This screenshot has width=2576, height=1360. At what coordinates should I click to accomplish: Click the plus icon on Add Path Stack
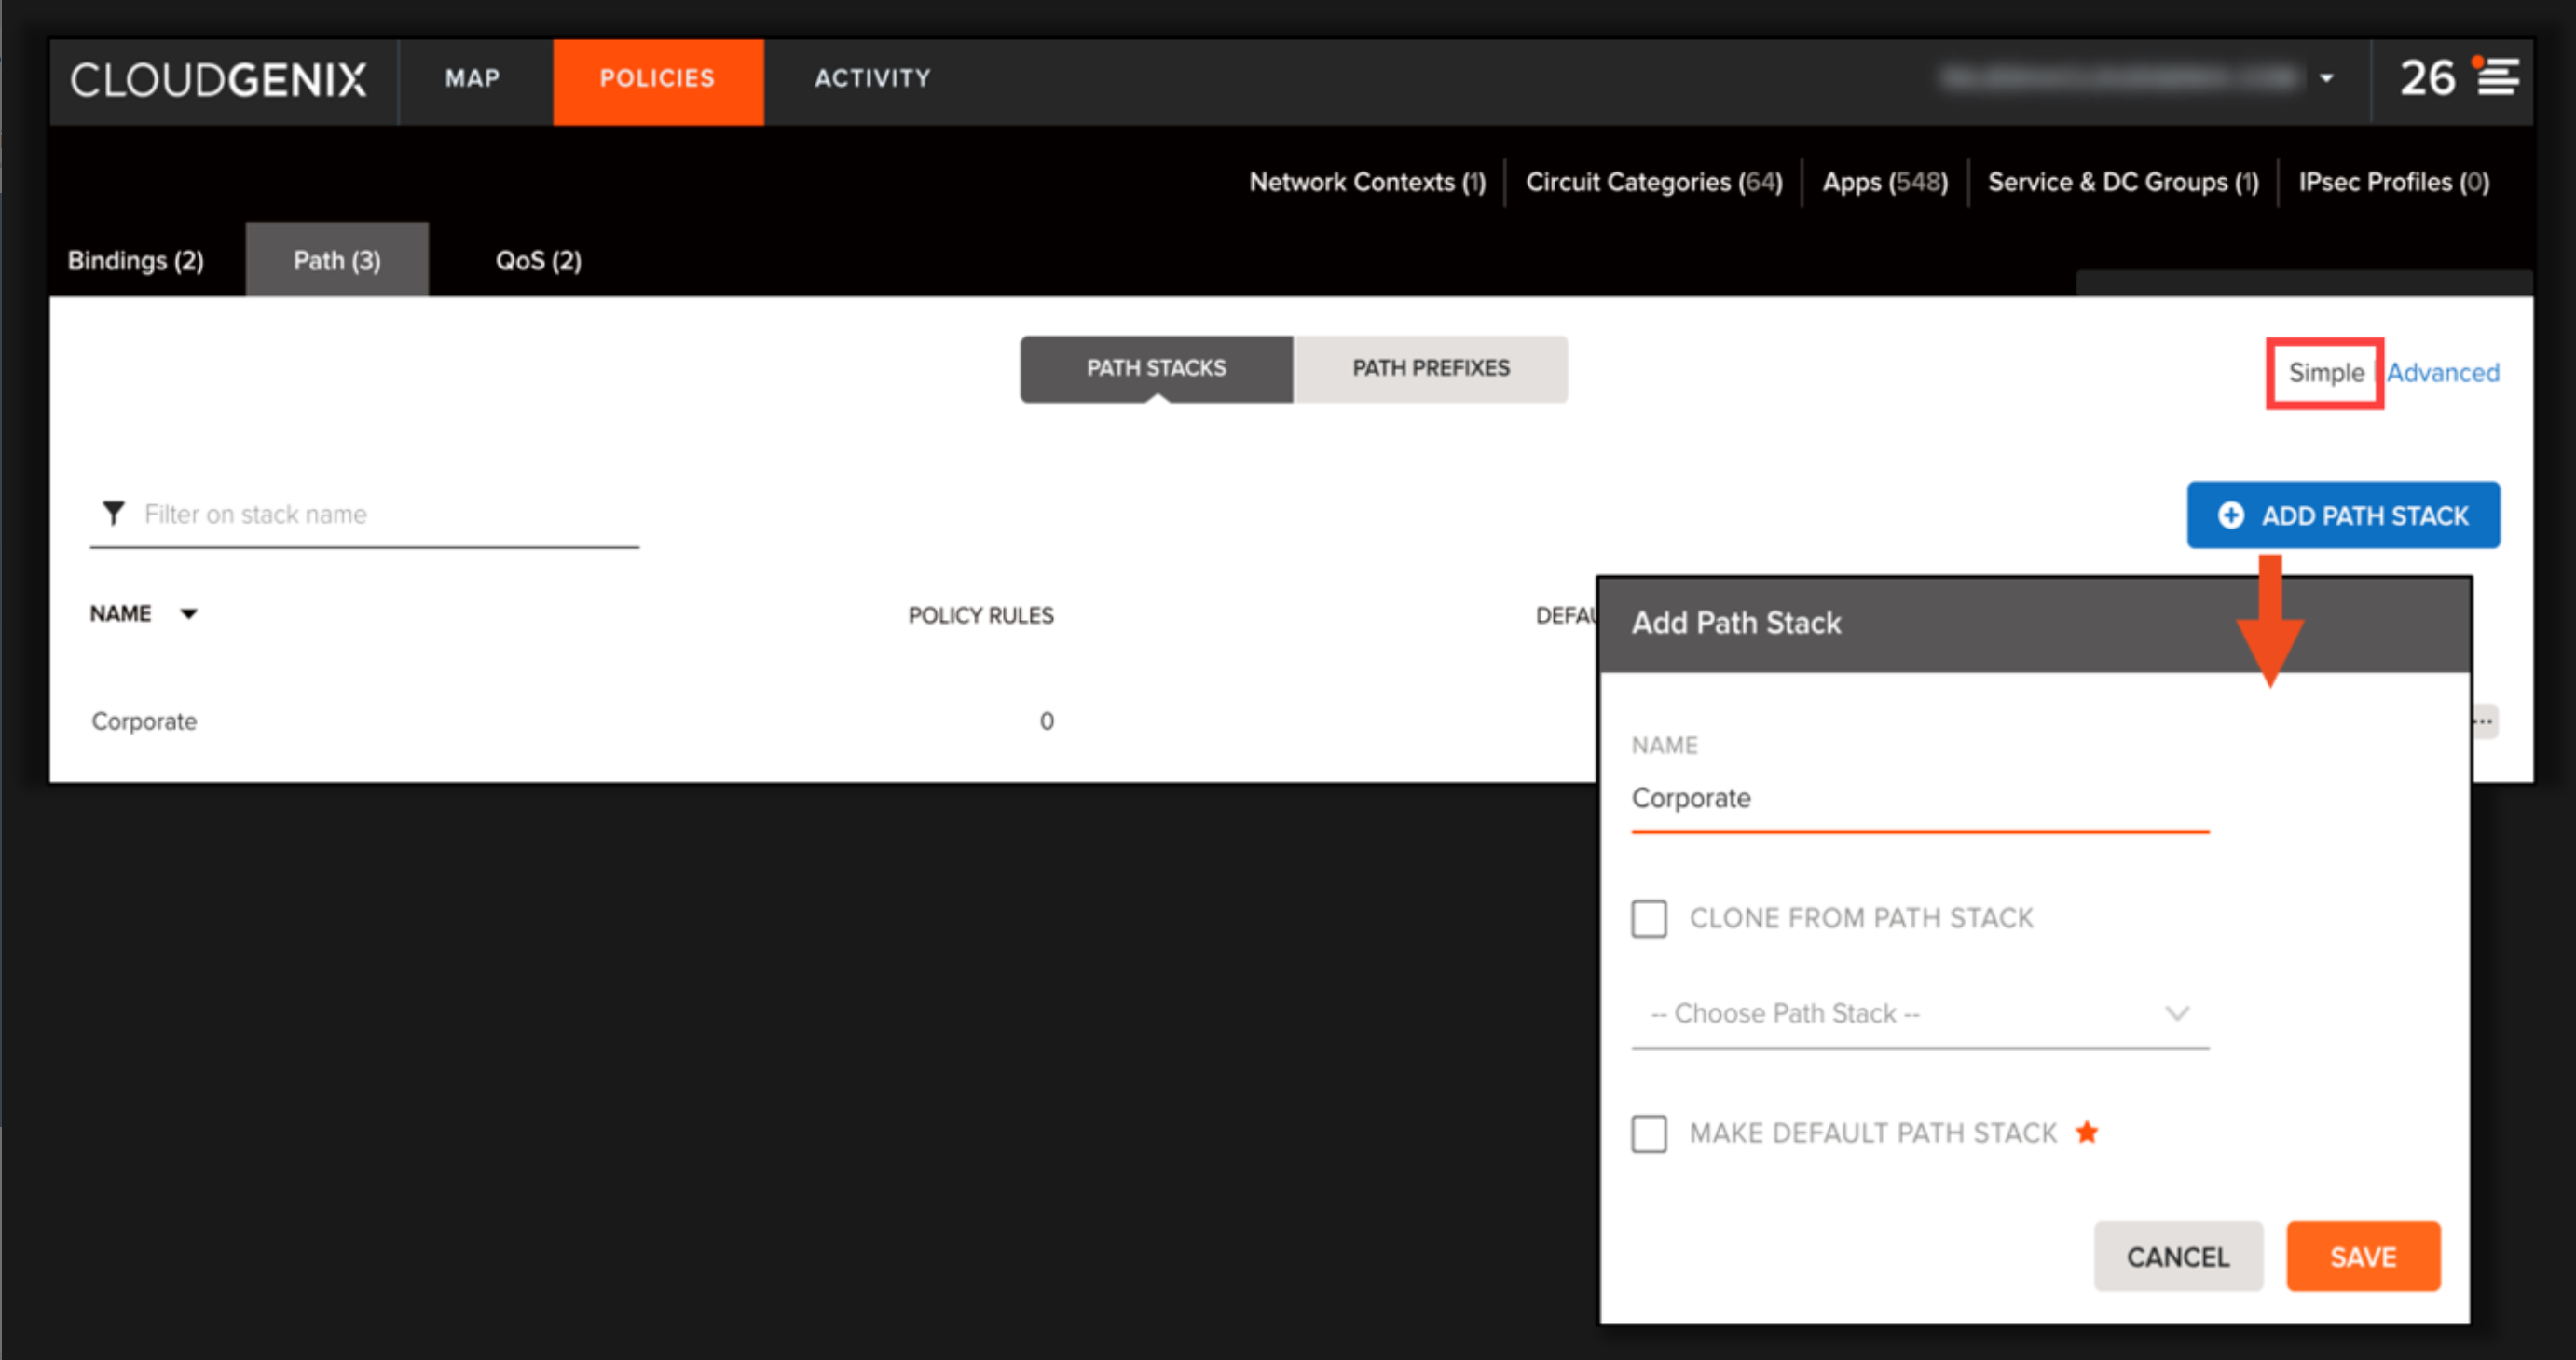click(x=2230, y=515)
